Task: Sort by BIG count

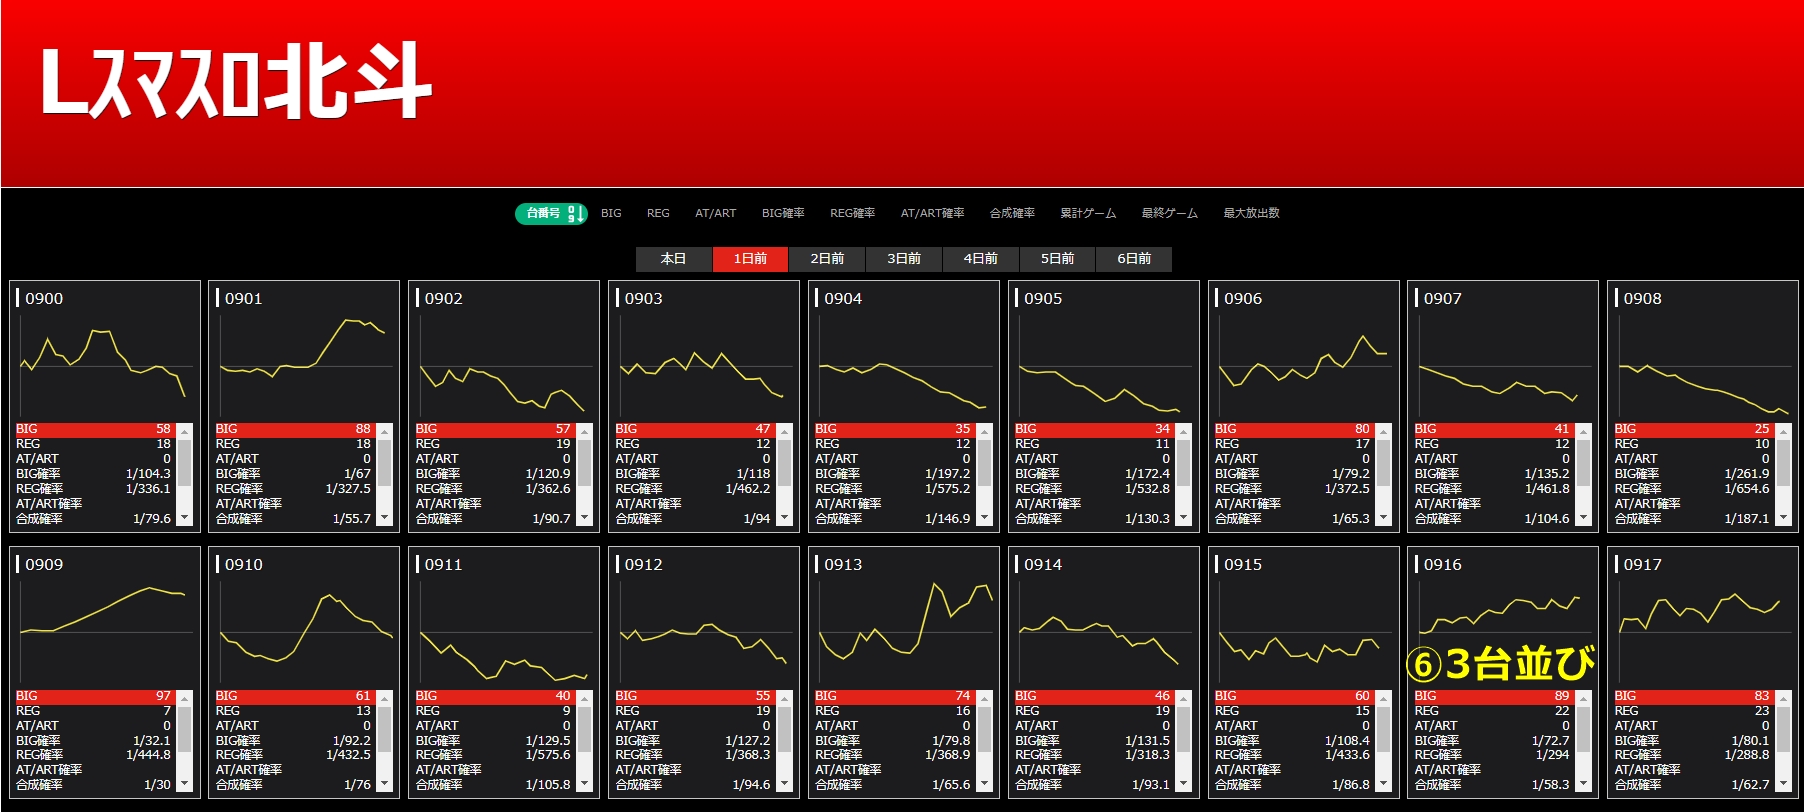Action: tap(611, 213)
